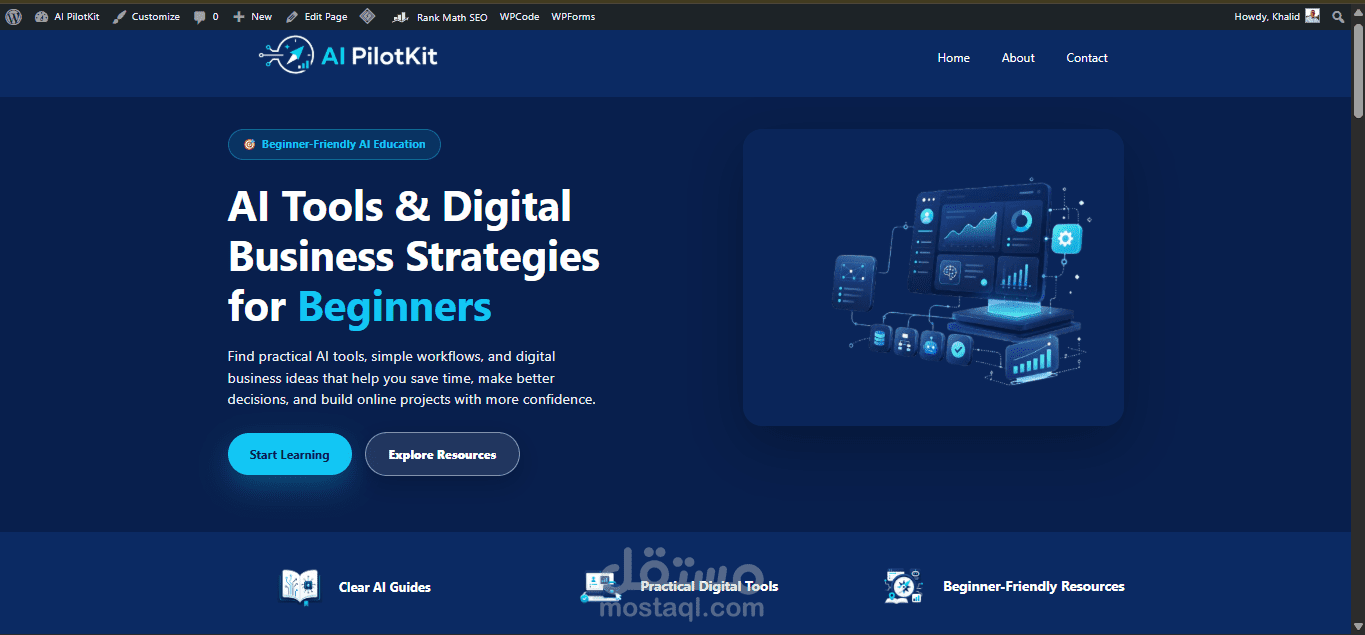Go to the Home page link

(x=953, y=58)
